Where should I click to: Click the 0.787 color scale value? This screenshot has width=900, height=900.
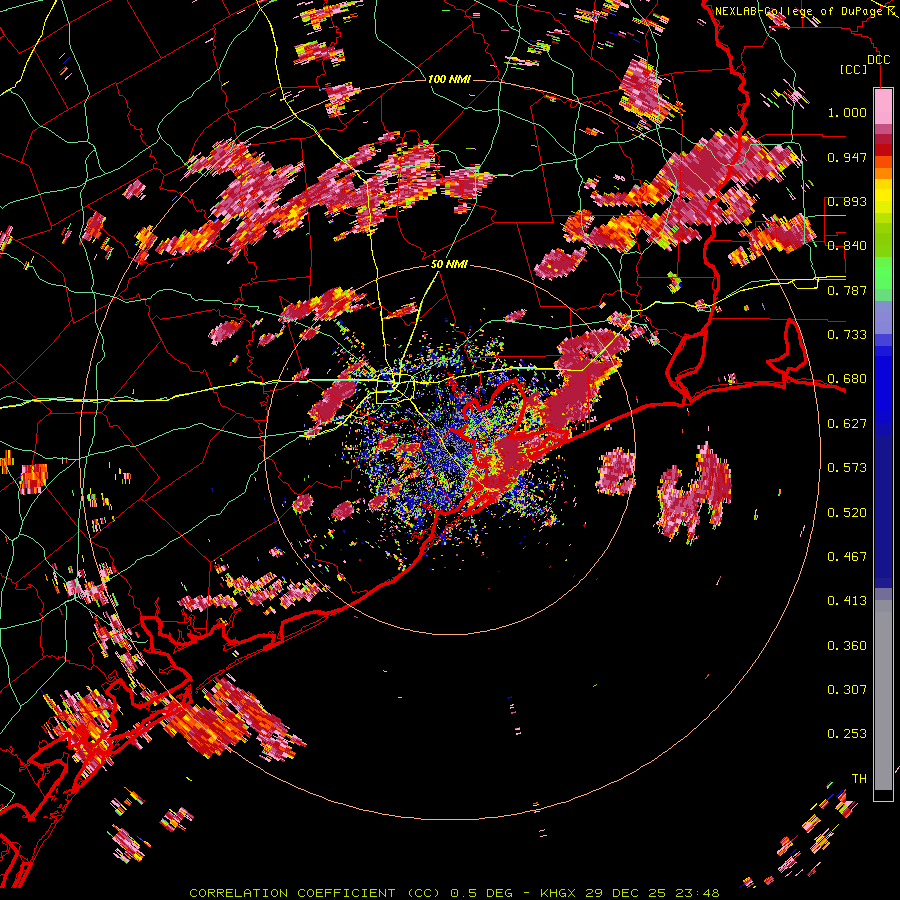847,290
